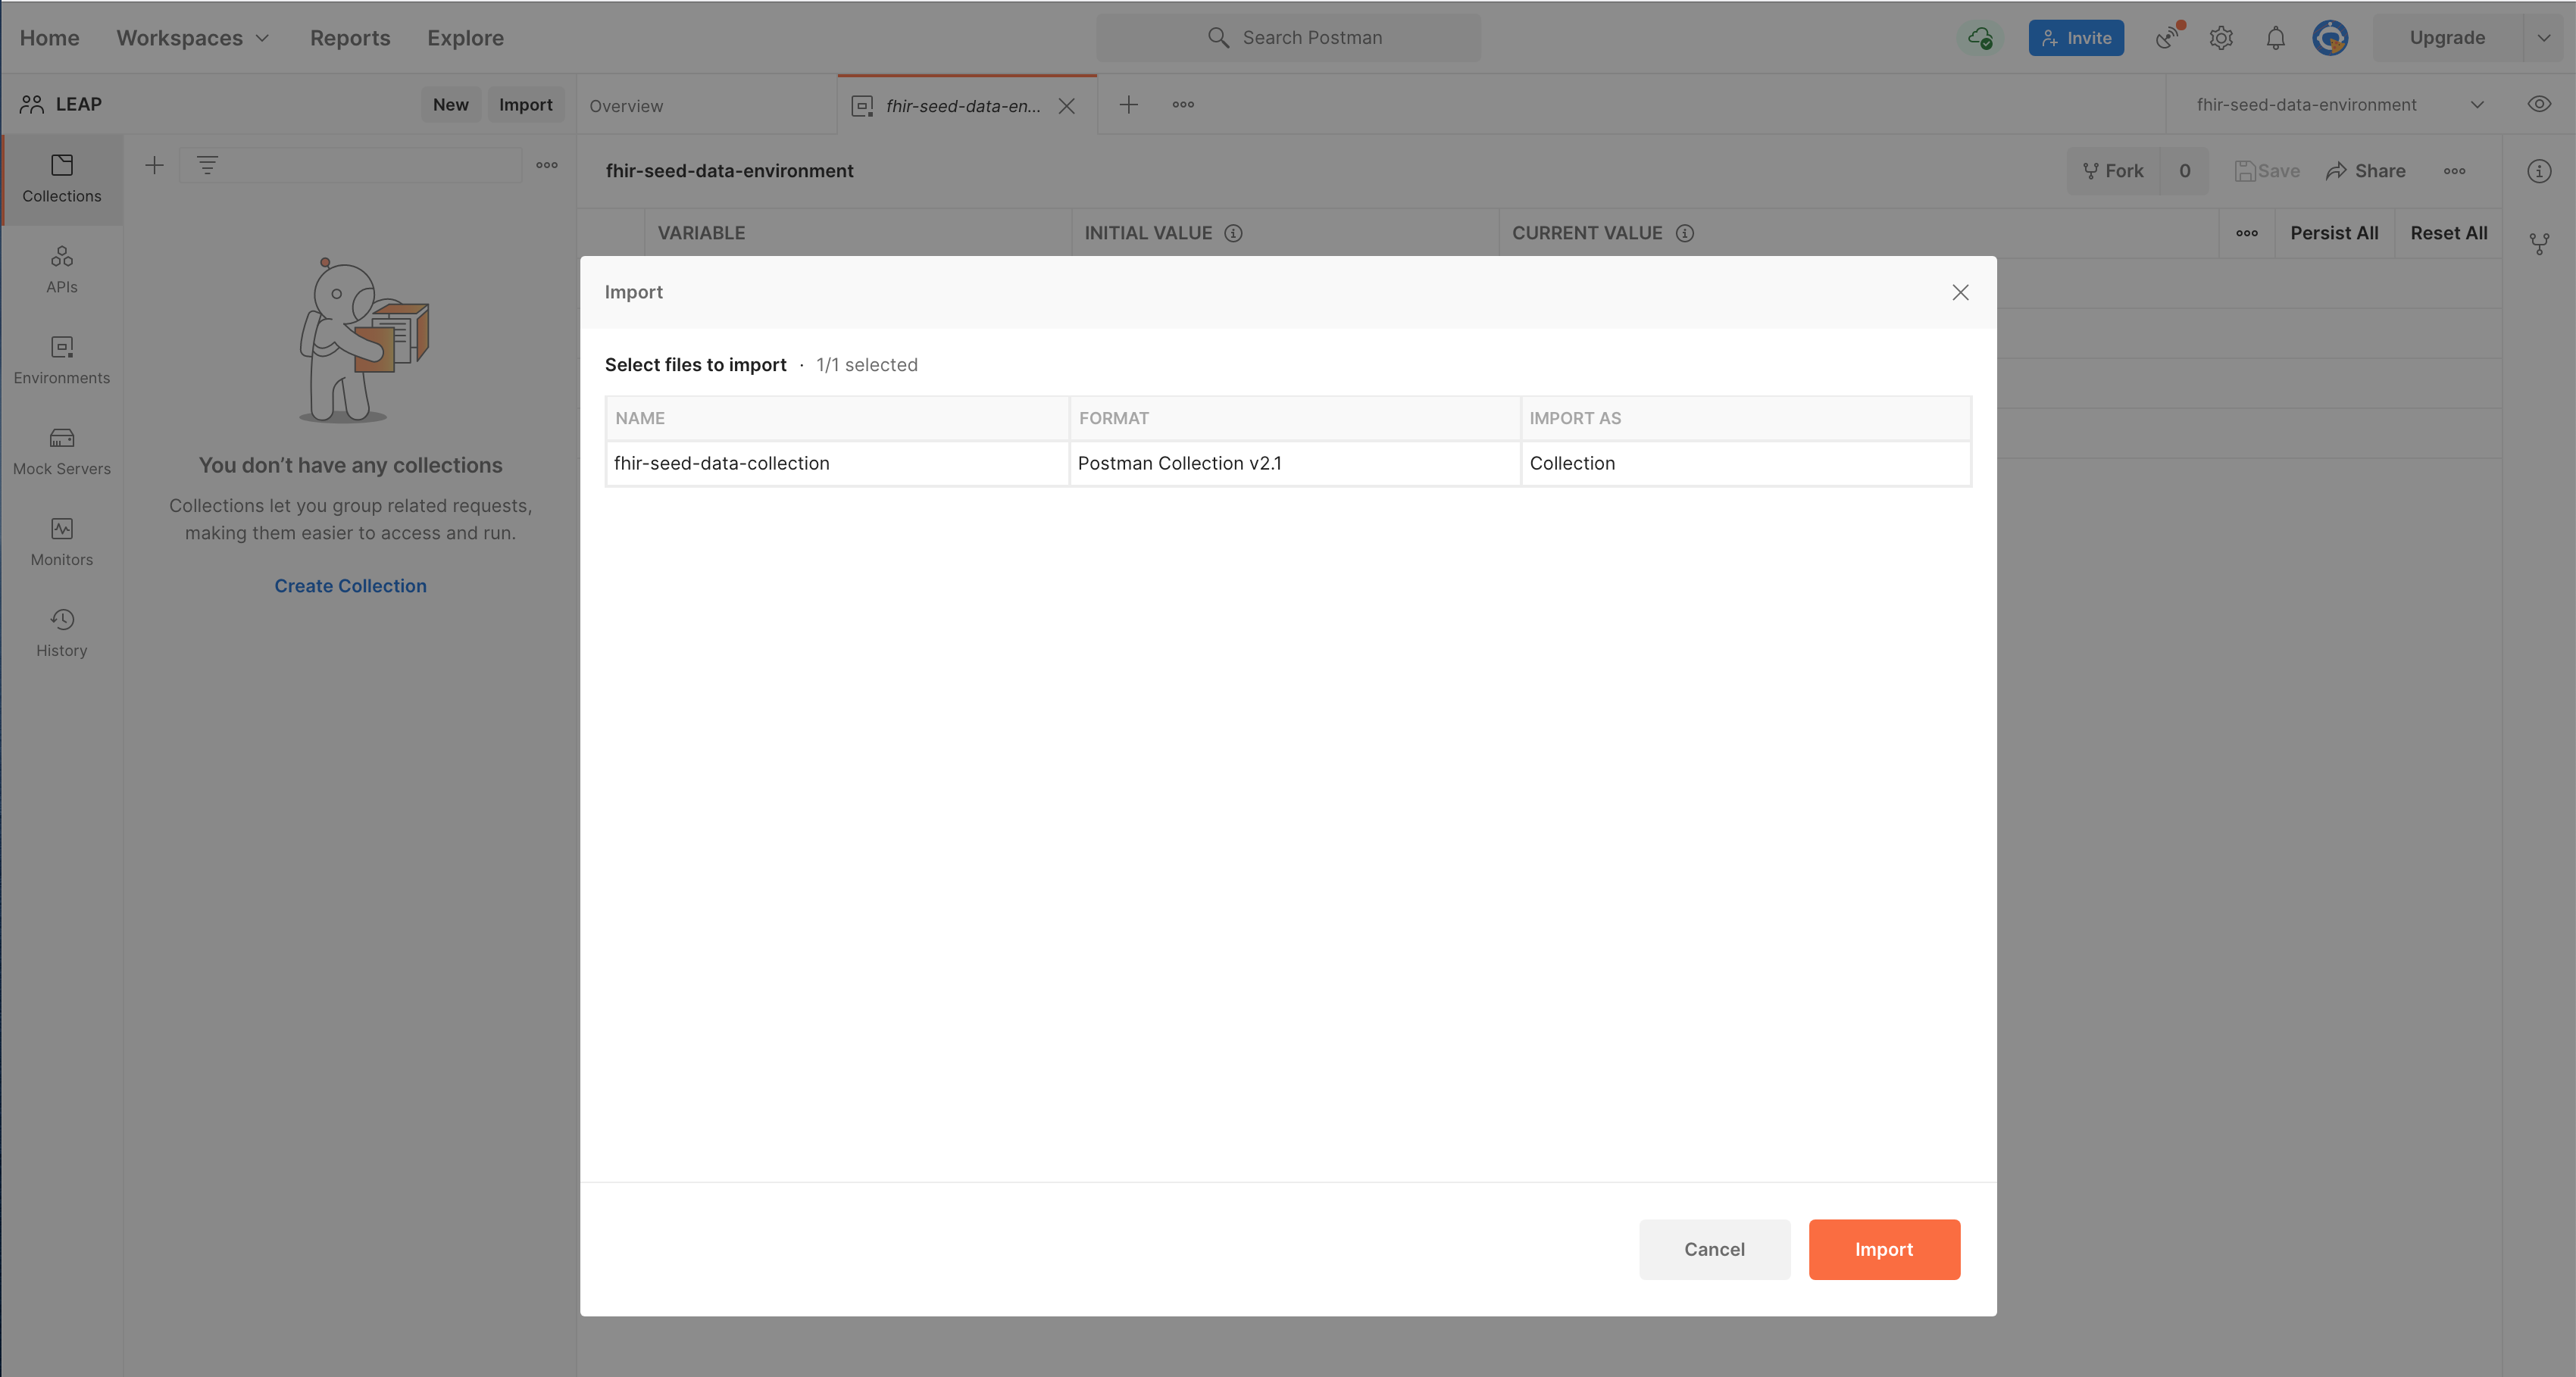Click the Import button in the dialog

(x=1884, y=1249)
